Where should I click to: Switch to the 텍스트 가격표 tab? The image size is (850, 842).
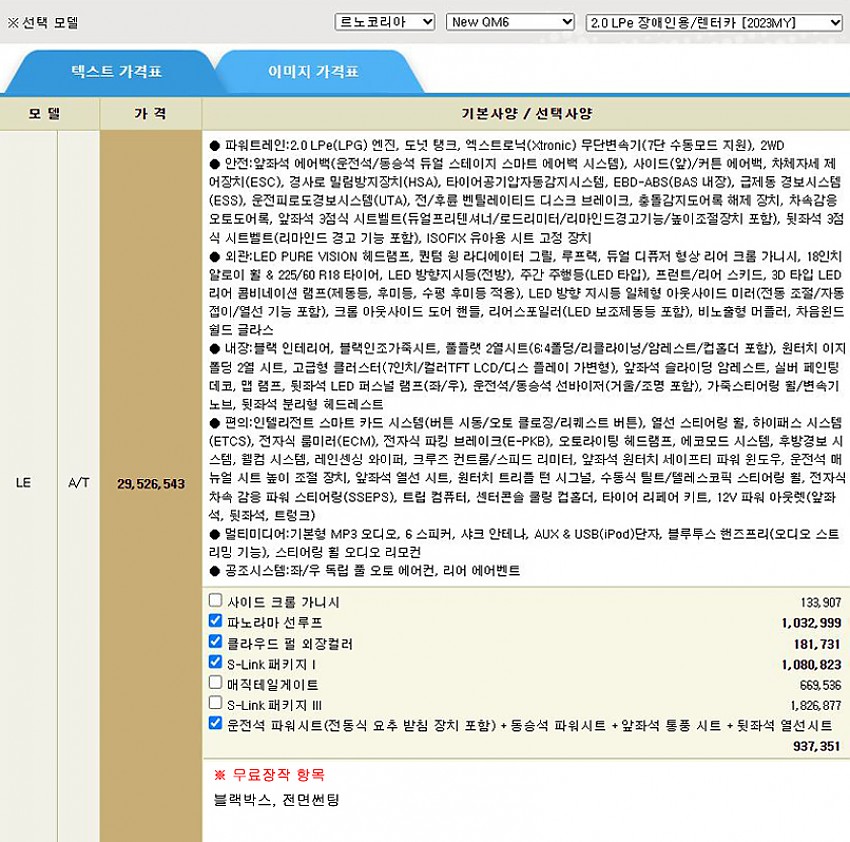(x=116, y=72)
